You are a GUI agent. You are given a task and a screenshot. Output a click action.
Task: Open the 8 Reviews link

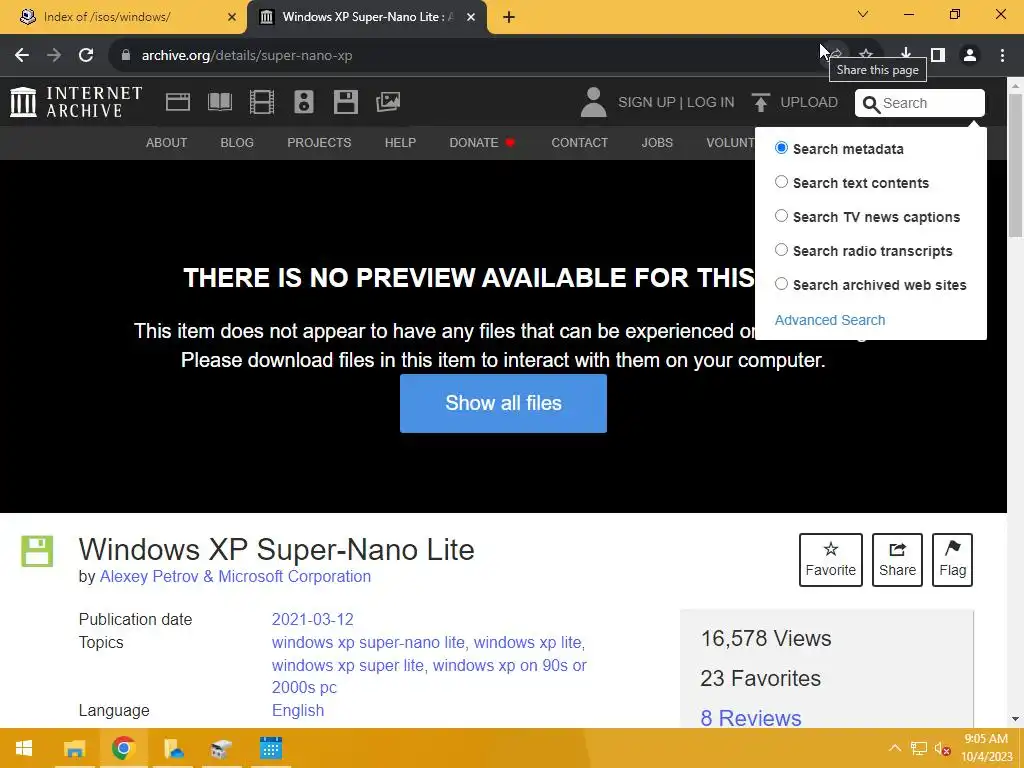(x=751, y=718)
